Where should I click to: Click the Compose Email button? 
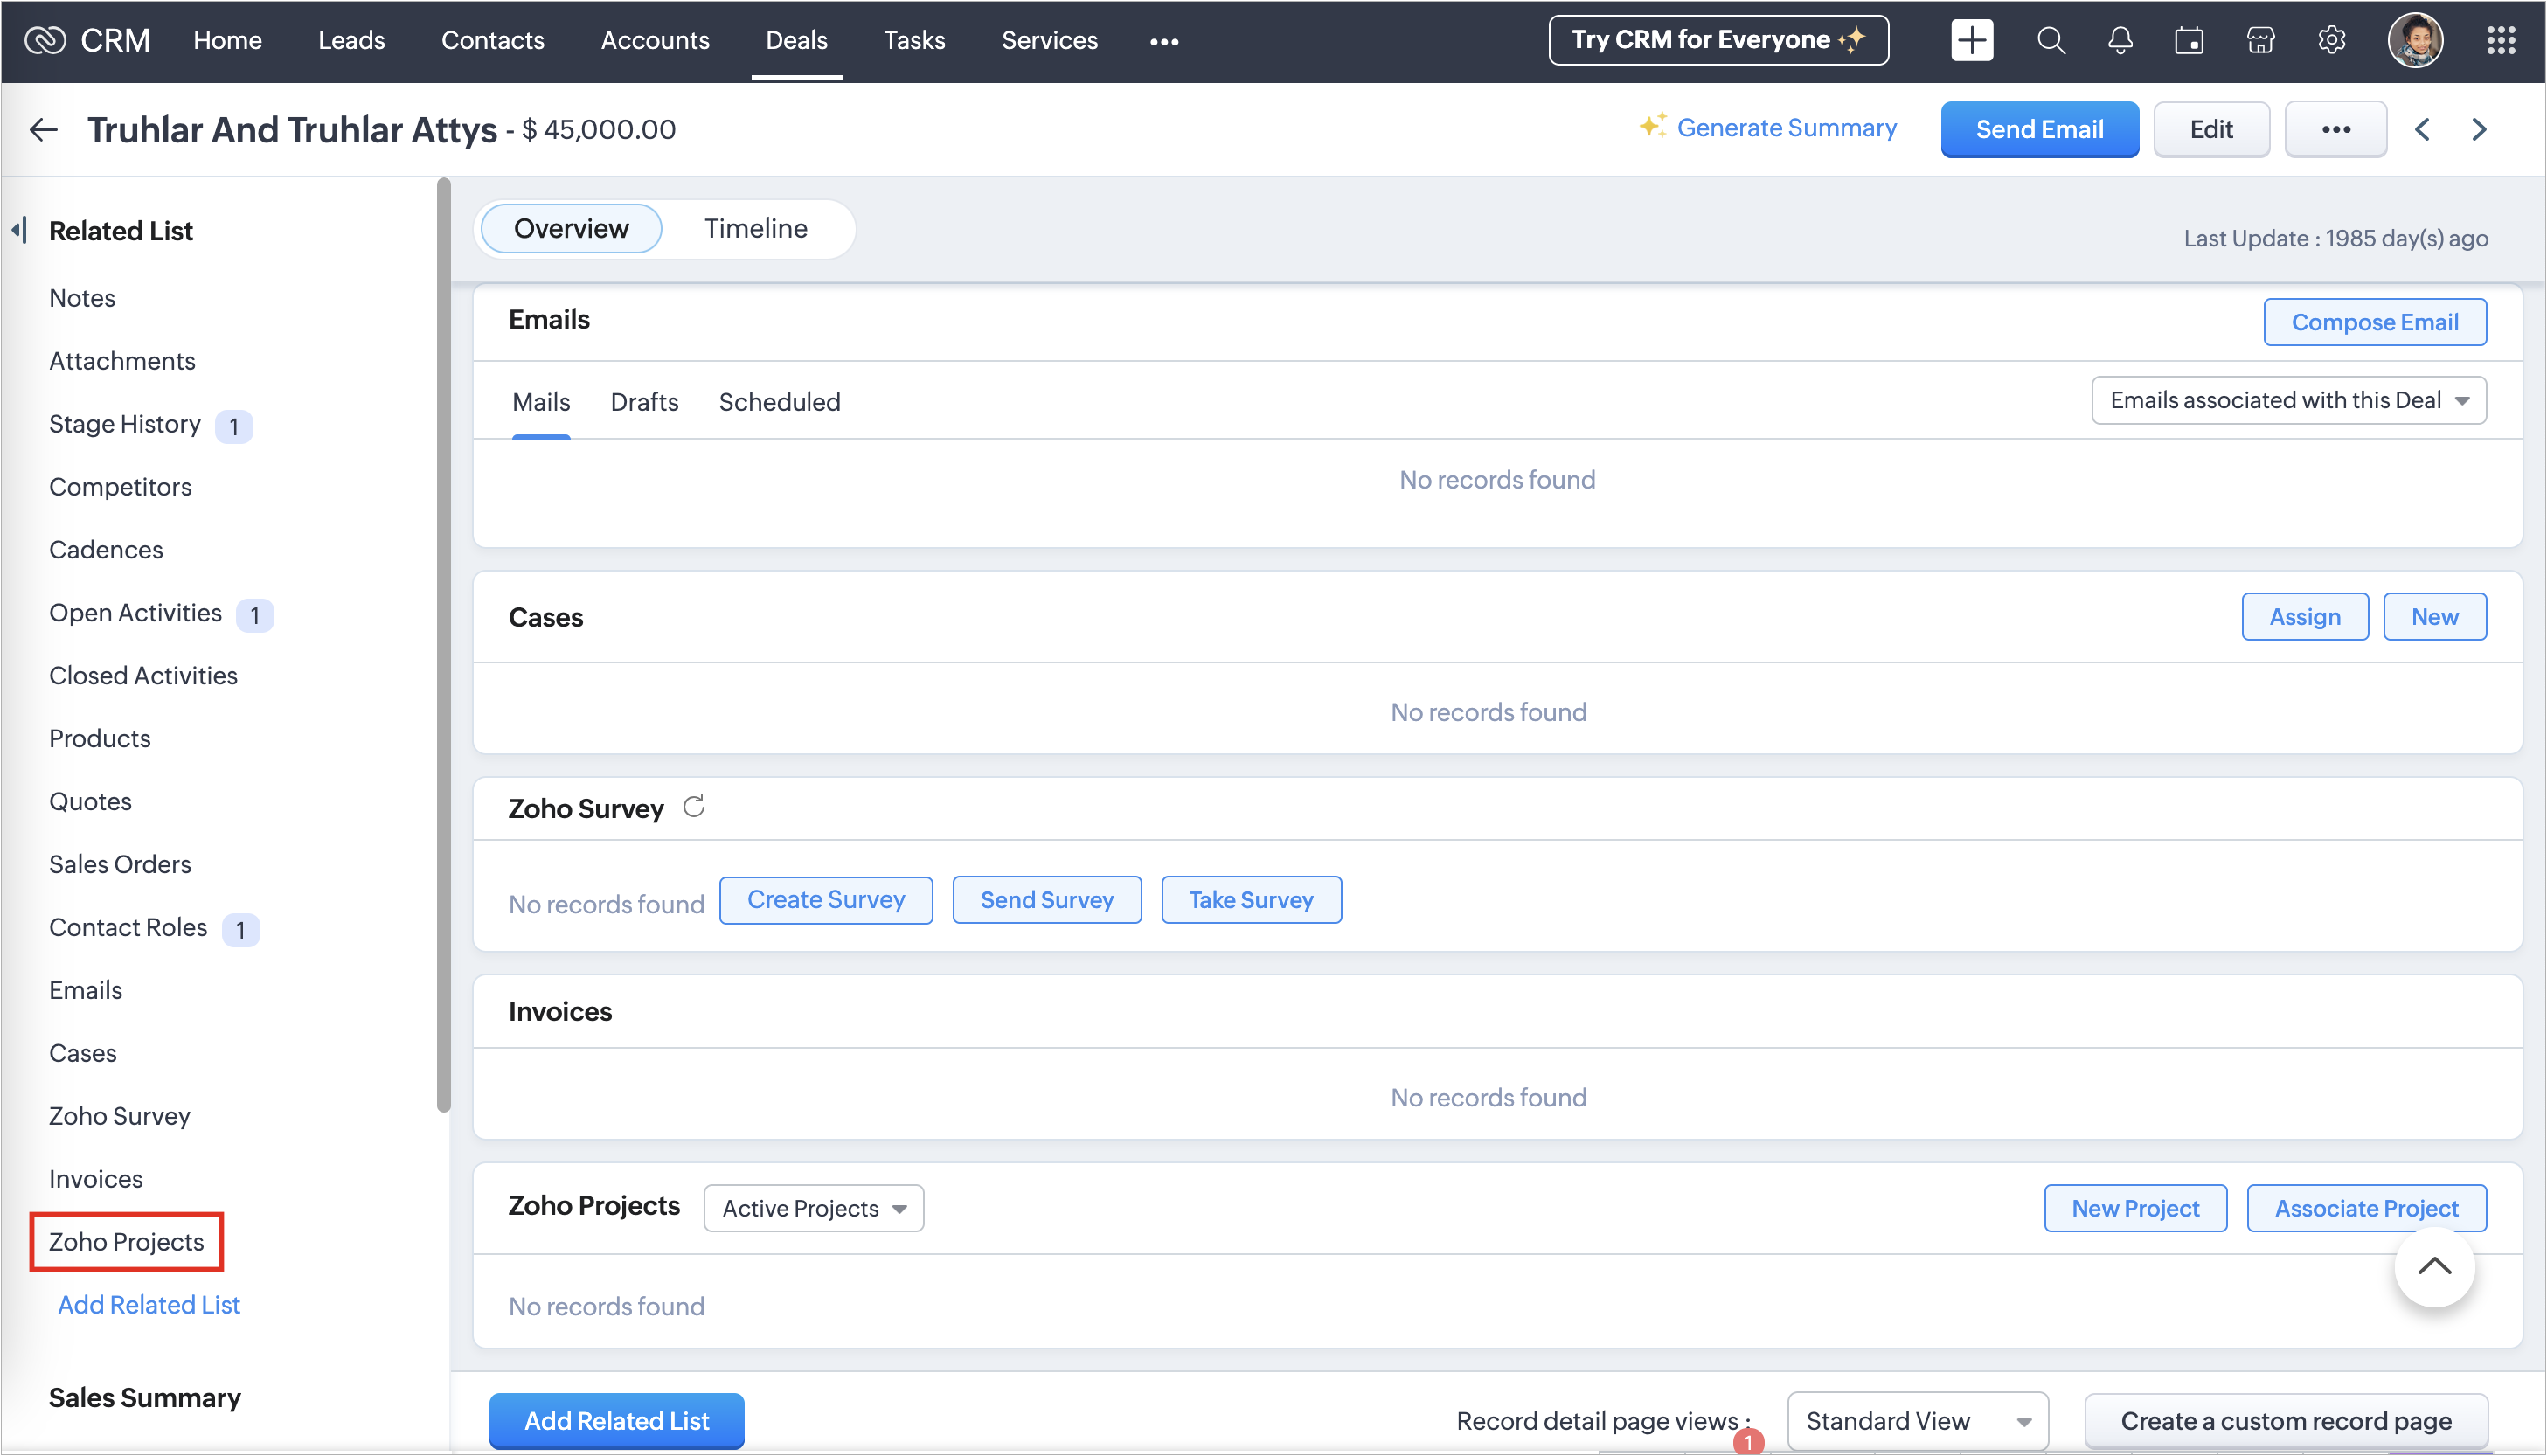tap(2374, 322)
